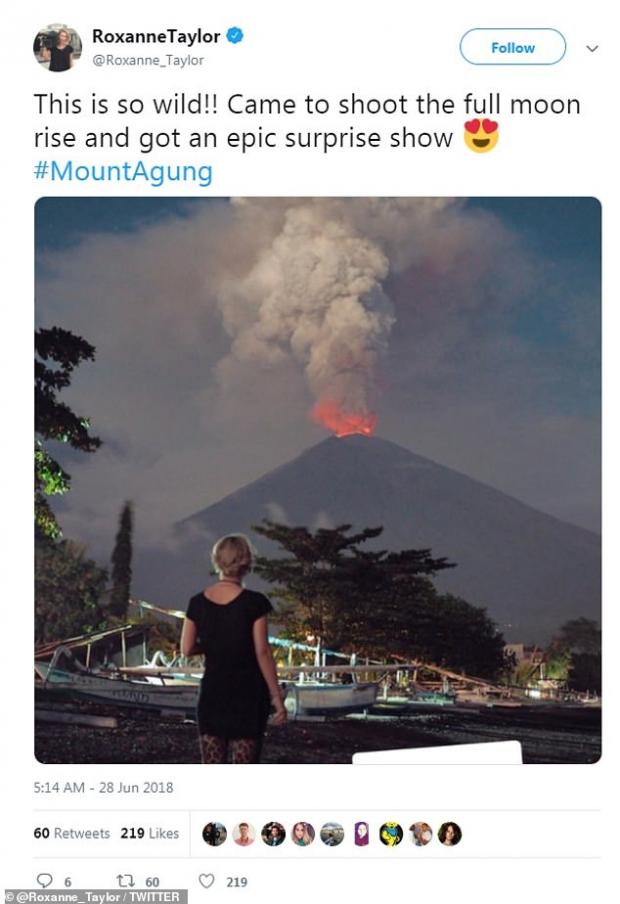Viewport: 620px width, 904px height.
Task: Click the last liker avatar in row
Action: click(450, 834)
